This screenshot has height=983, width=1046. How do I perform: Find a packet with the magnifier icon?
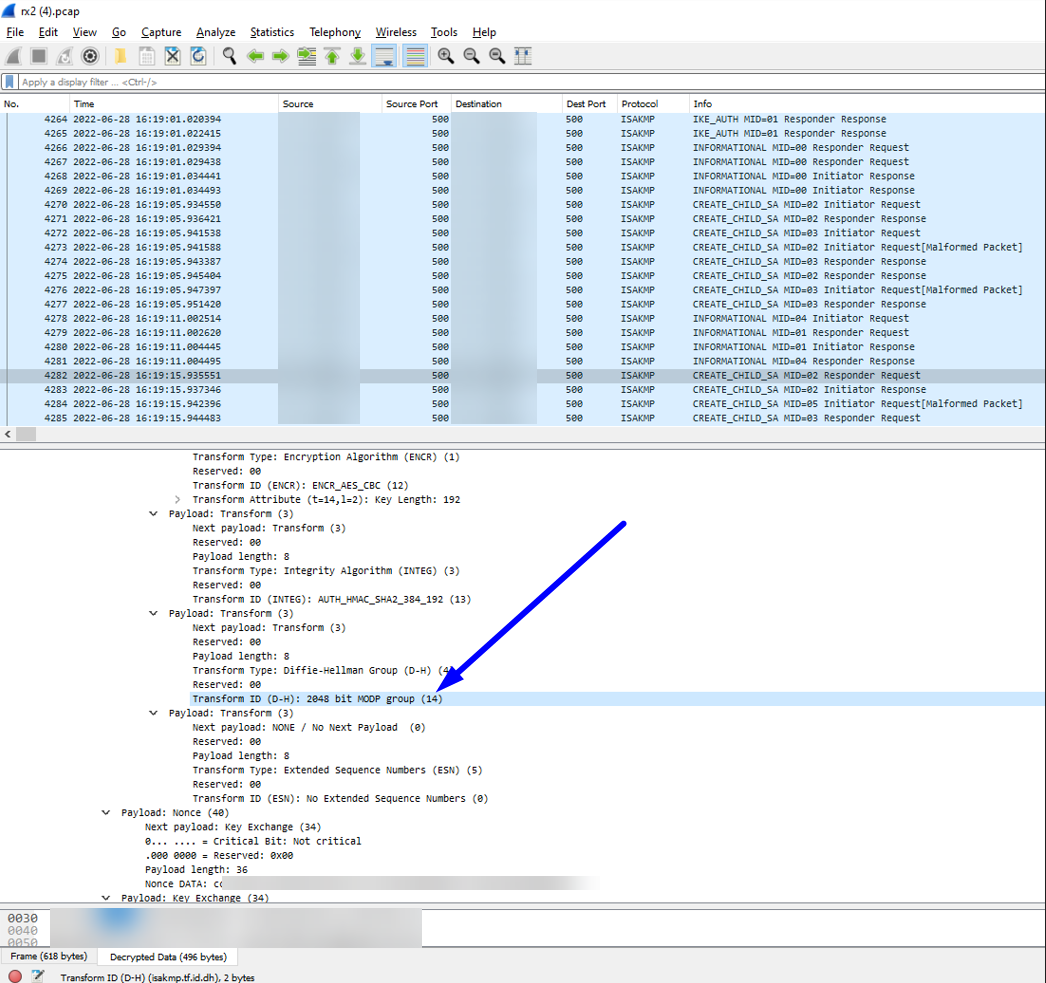click(x=228, y=56)
